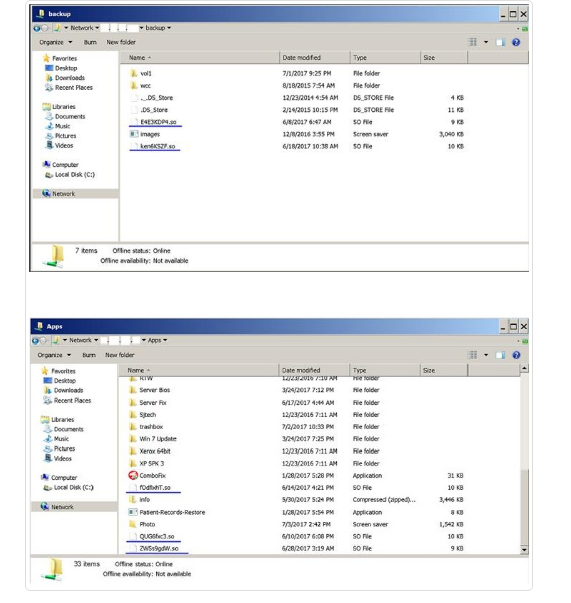Screen dimensions: 571x603
Task: Select the vol1 folder icon
Action: pos(133,73)
